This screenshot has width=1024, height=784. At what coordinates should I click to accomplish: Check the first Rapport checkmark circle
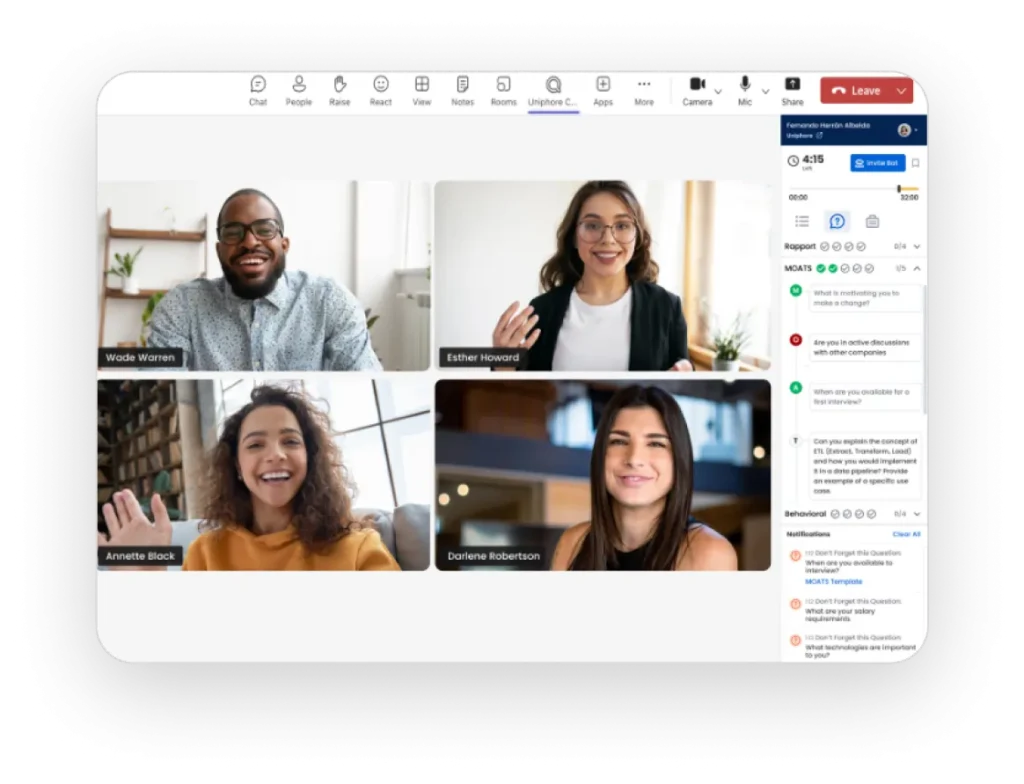[825, 246]
